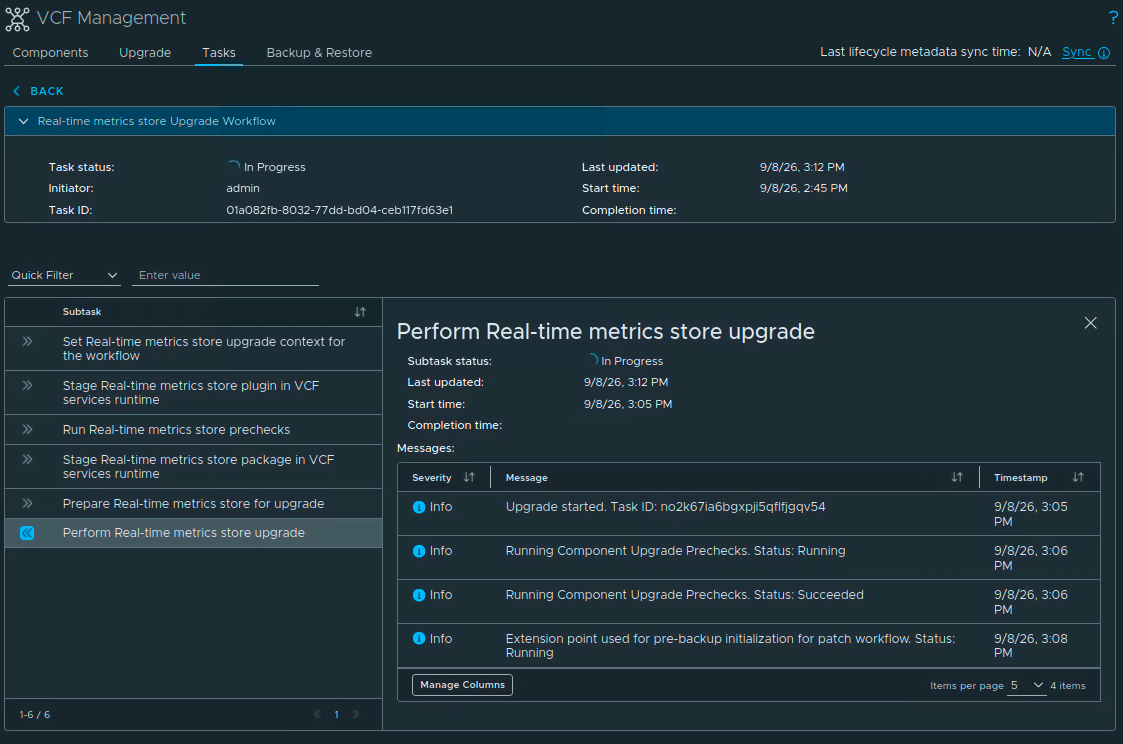
Task: Open the help question mark icon
Action: [x=1113, y=19]
